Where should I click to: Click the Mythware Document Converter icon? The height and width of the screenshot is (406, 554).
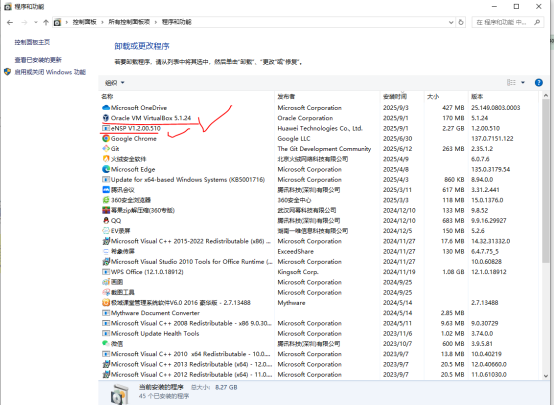(106, 312)
